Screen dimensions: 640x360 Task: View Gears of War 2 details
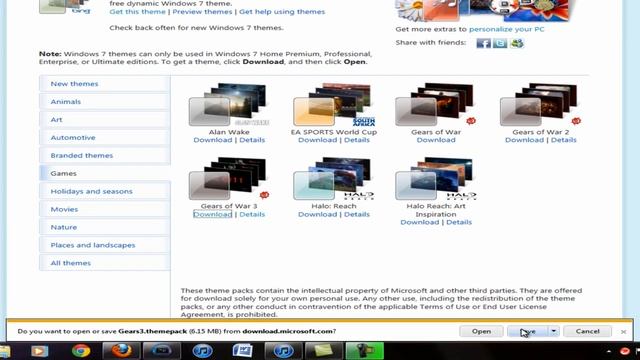564,140
